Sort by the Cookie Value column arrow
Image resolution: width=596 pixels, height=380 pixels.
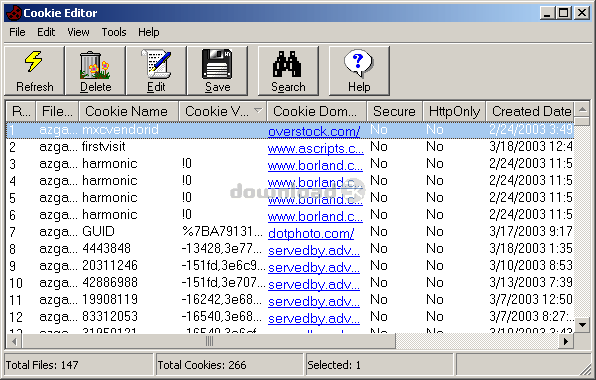point(258,111)
